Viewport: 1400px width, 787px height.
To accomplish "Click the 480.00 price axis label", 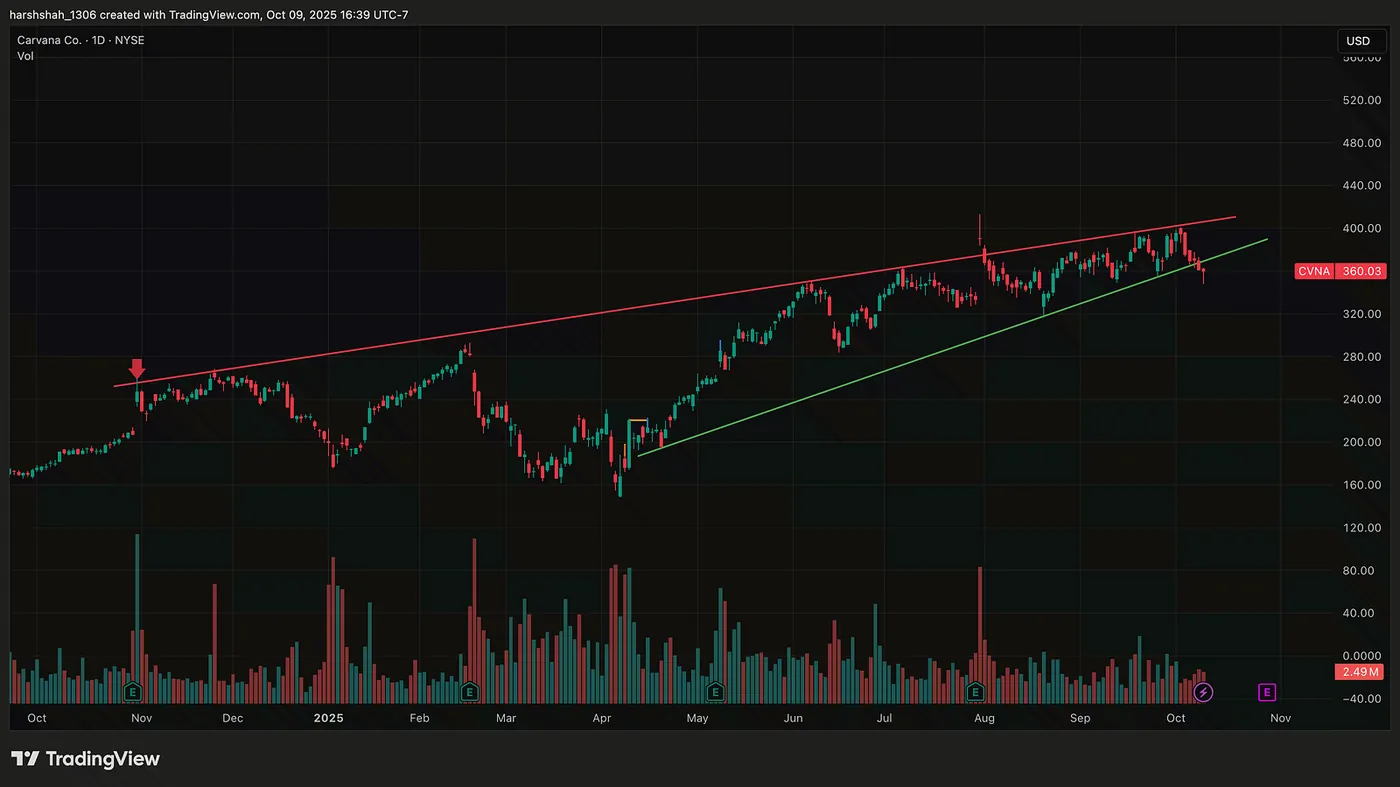I will 1362,143.
